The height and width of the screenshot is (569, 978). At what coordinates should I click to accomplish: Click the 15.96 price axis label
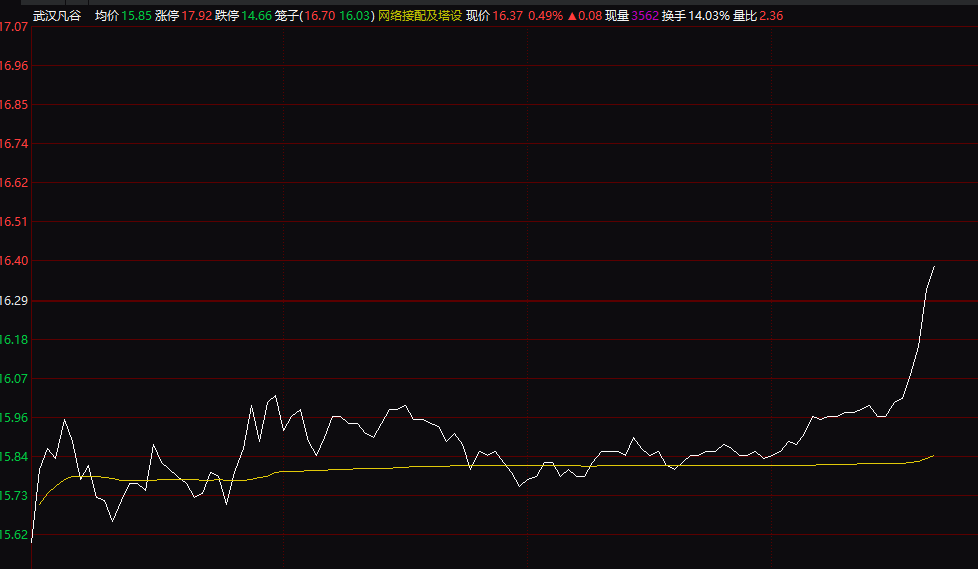coord(14,417)
